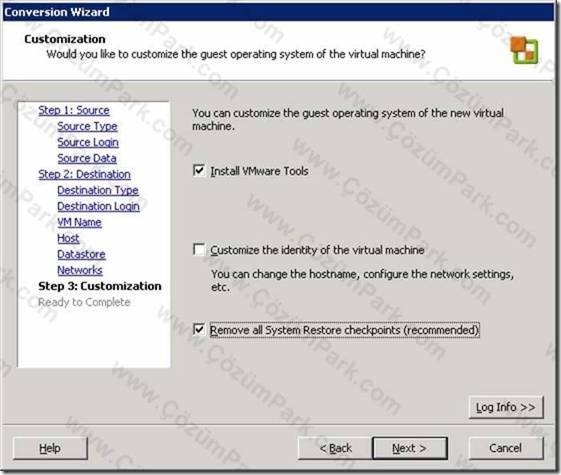The height and width of the screenshot is (475, 561).
Task: Expand the Log Info >> panel
Action: [x=506, y=407]
